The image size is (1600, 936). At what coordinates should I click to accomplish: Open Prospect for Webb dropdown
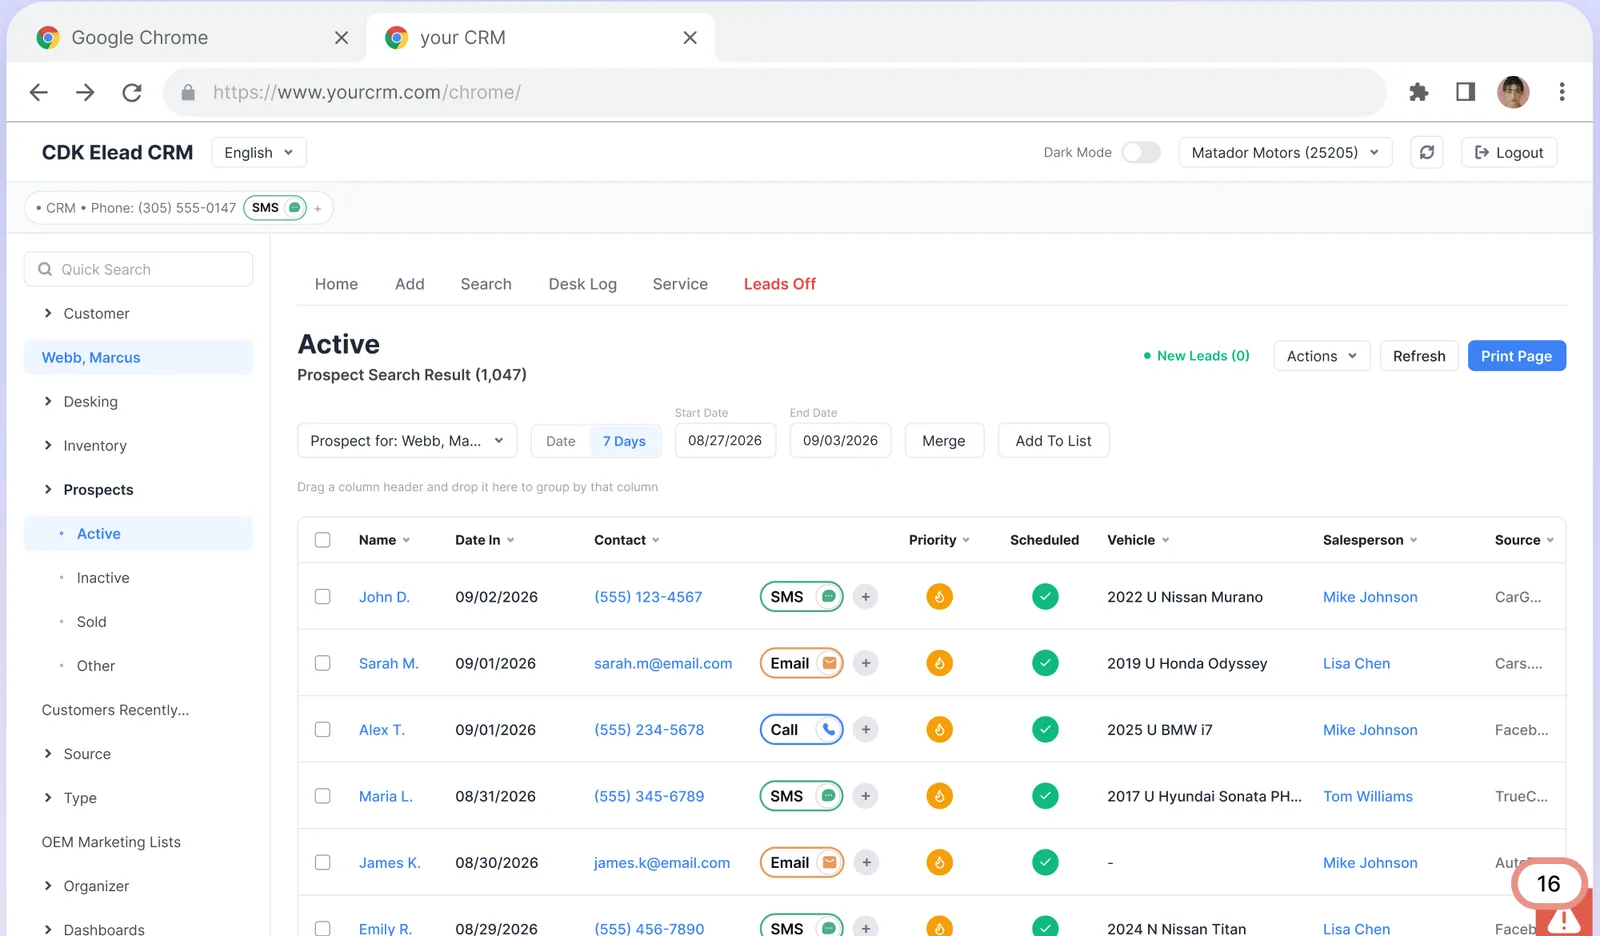[407, 441]
